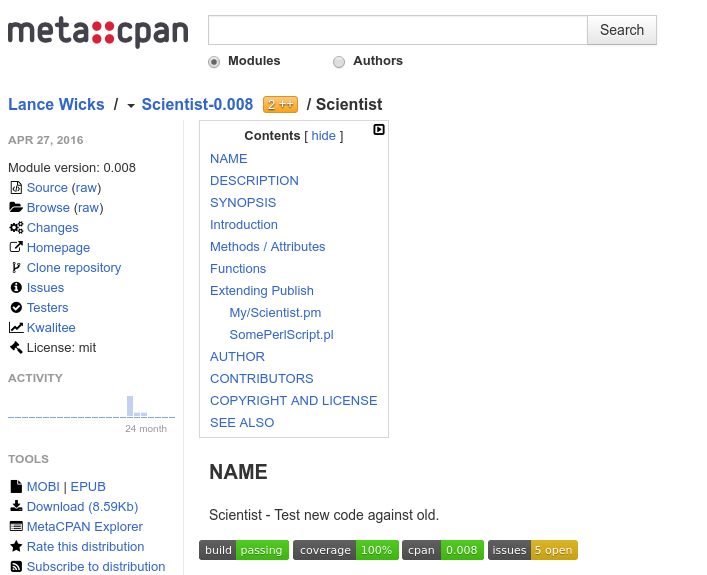Click the search input field
Image resolution: width=707 pixels, height=575 pixels.
pos(398,30)
